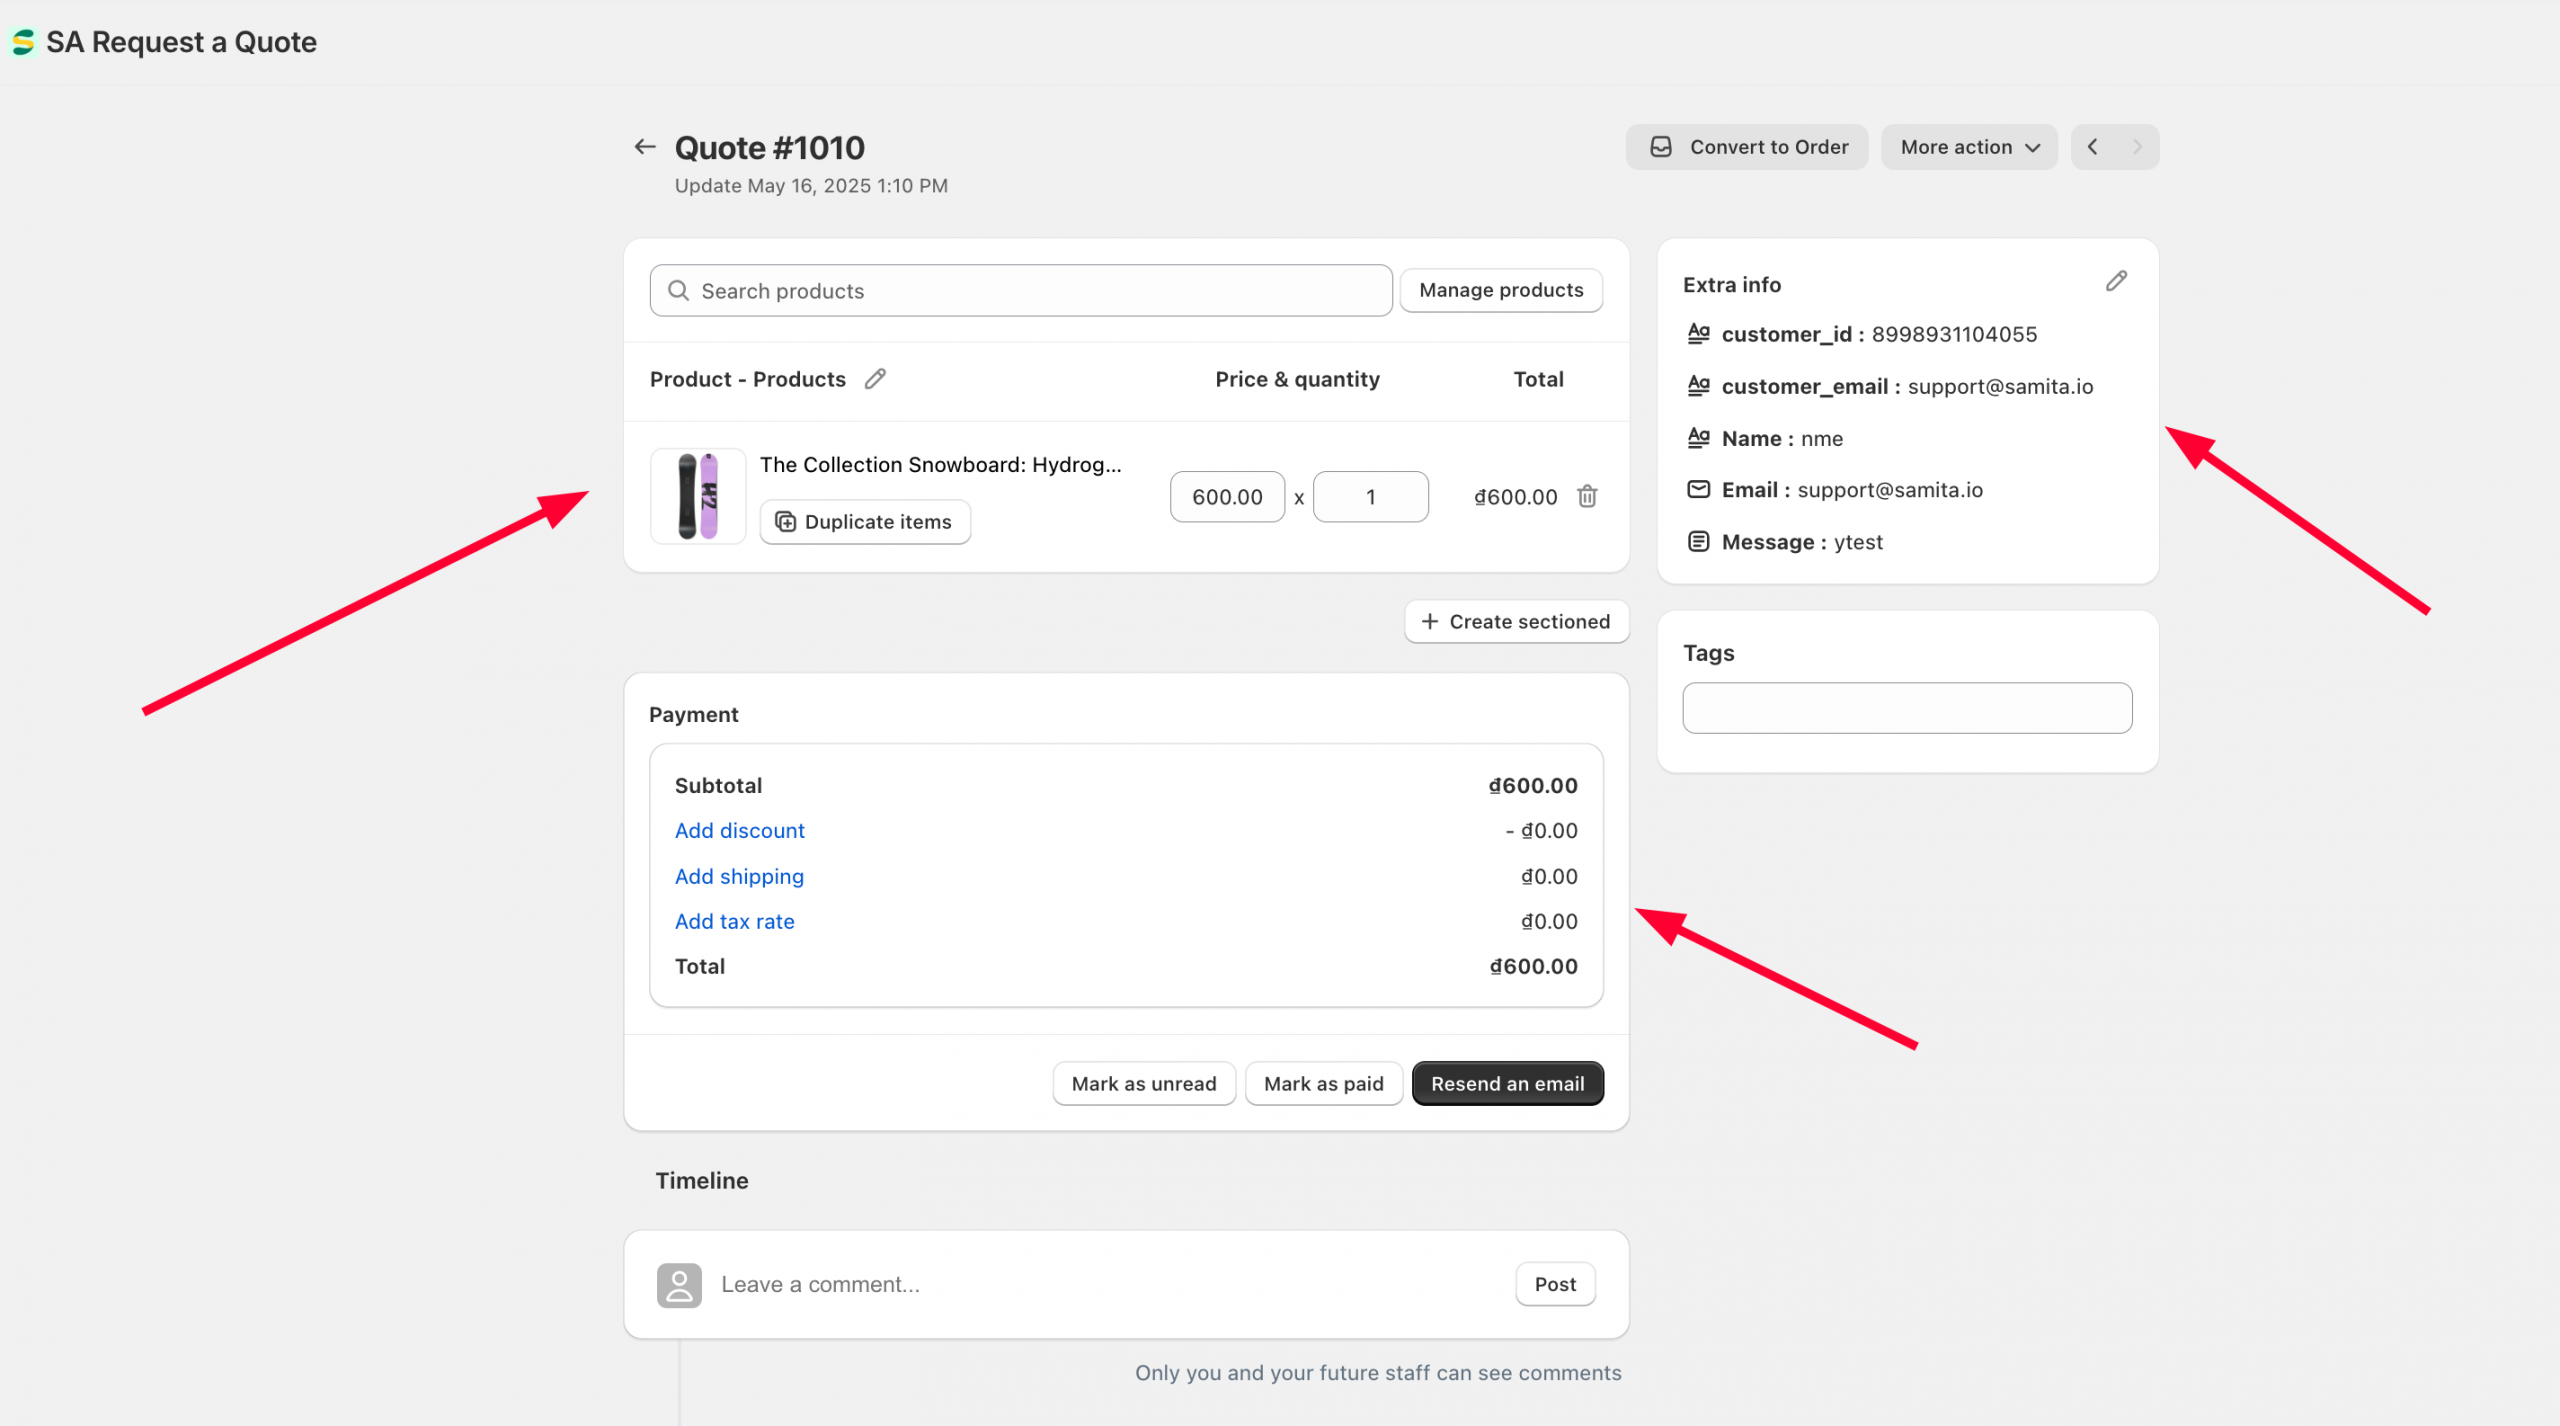This screenshot has height=1426, width=2560.
Task: Click the Name text field icon
Action: click(1698, 437)
